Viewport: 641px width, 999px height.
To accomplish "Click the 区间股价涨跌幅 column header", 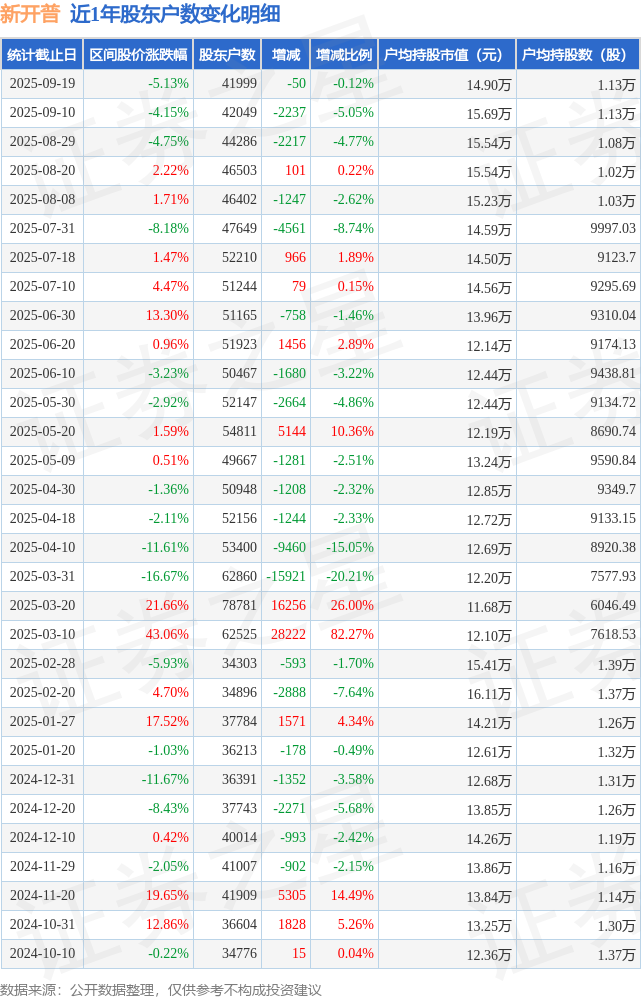I will [x=138, y=55].
